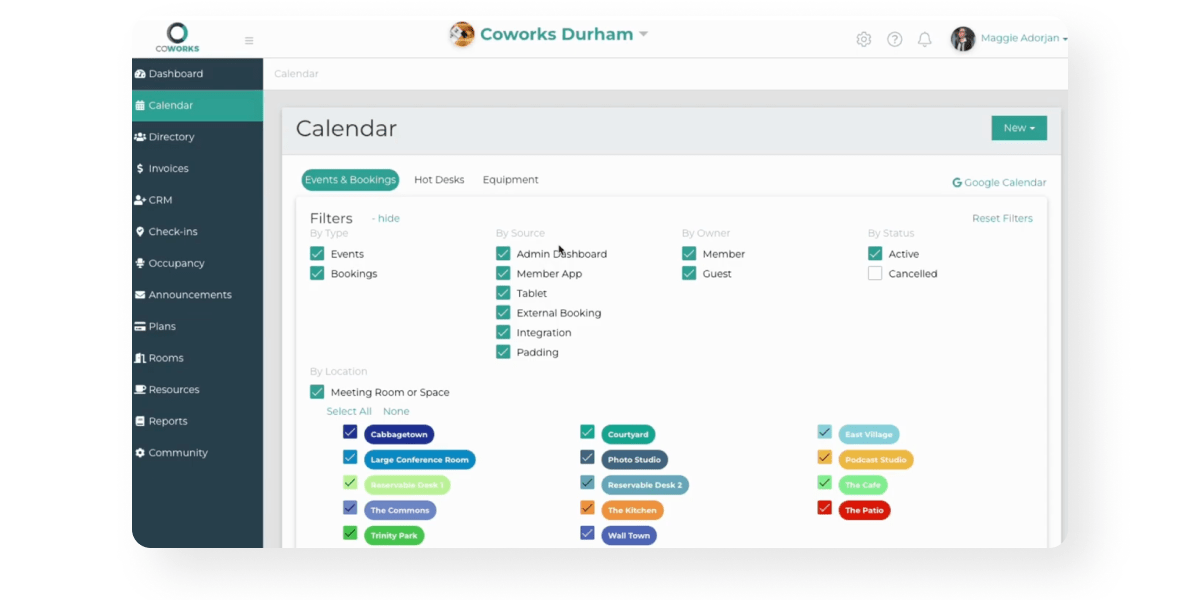
Task: Navigate to Announcements in sidebar
Action: [189, 295]
